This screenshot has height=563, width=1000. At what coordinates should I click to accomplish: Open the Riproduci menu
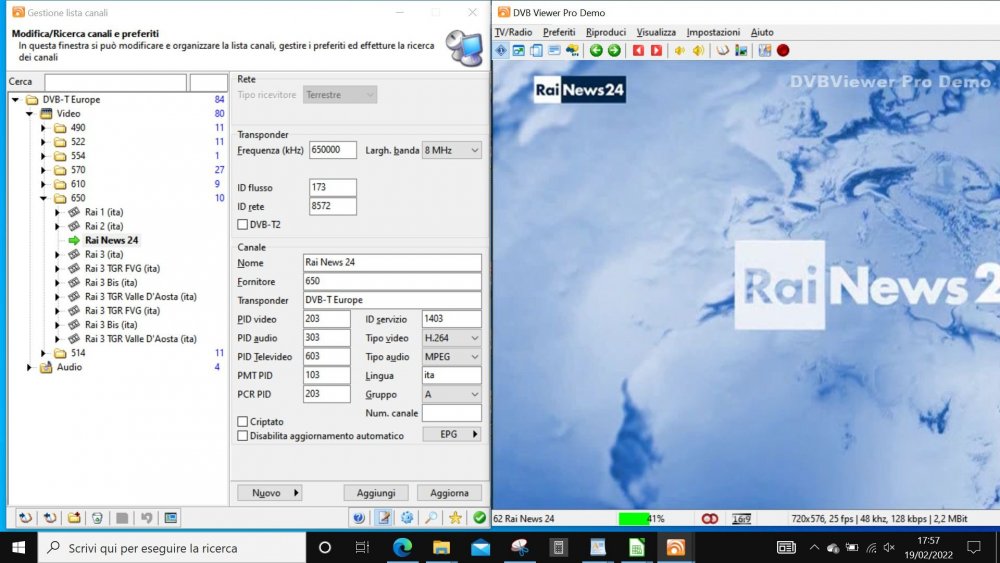(x=606, y=32)
